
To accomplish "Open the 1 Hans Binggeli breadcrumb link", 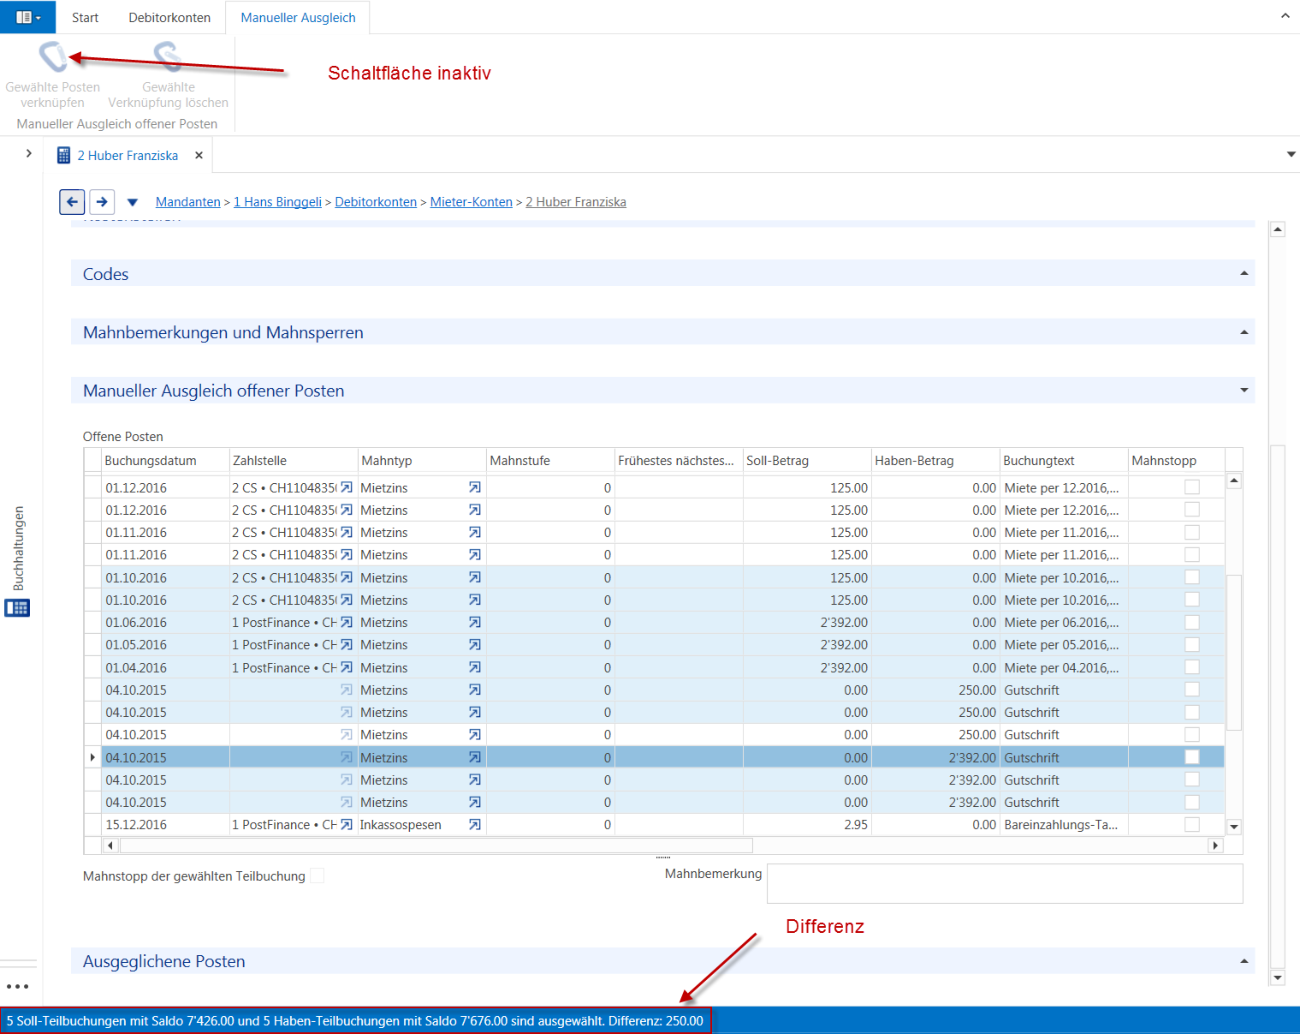I will [278, 202].
